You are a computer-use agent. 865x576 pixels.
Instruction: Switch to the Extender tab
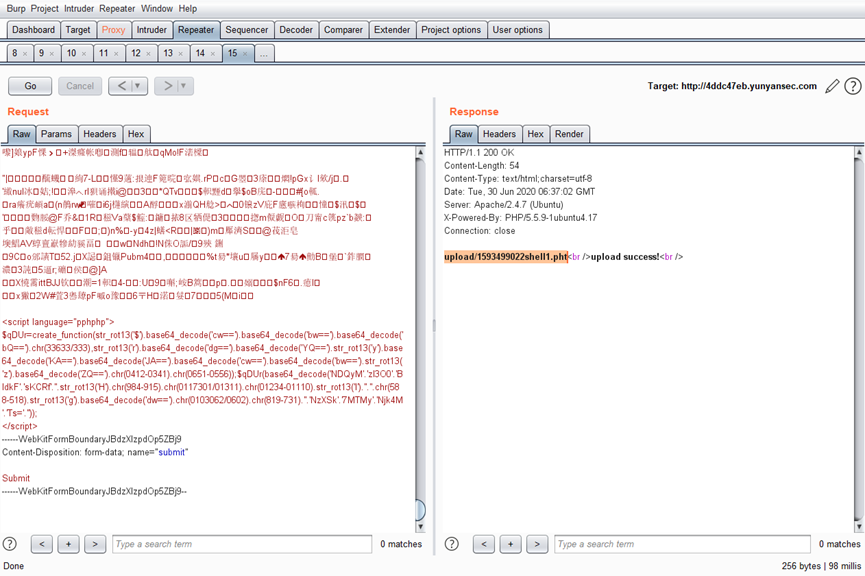tap(392, 30)
